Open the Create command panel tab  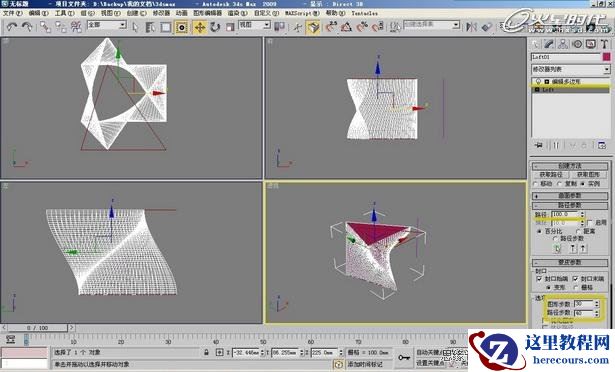click(x=535, y=44)
